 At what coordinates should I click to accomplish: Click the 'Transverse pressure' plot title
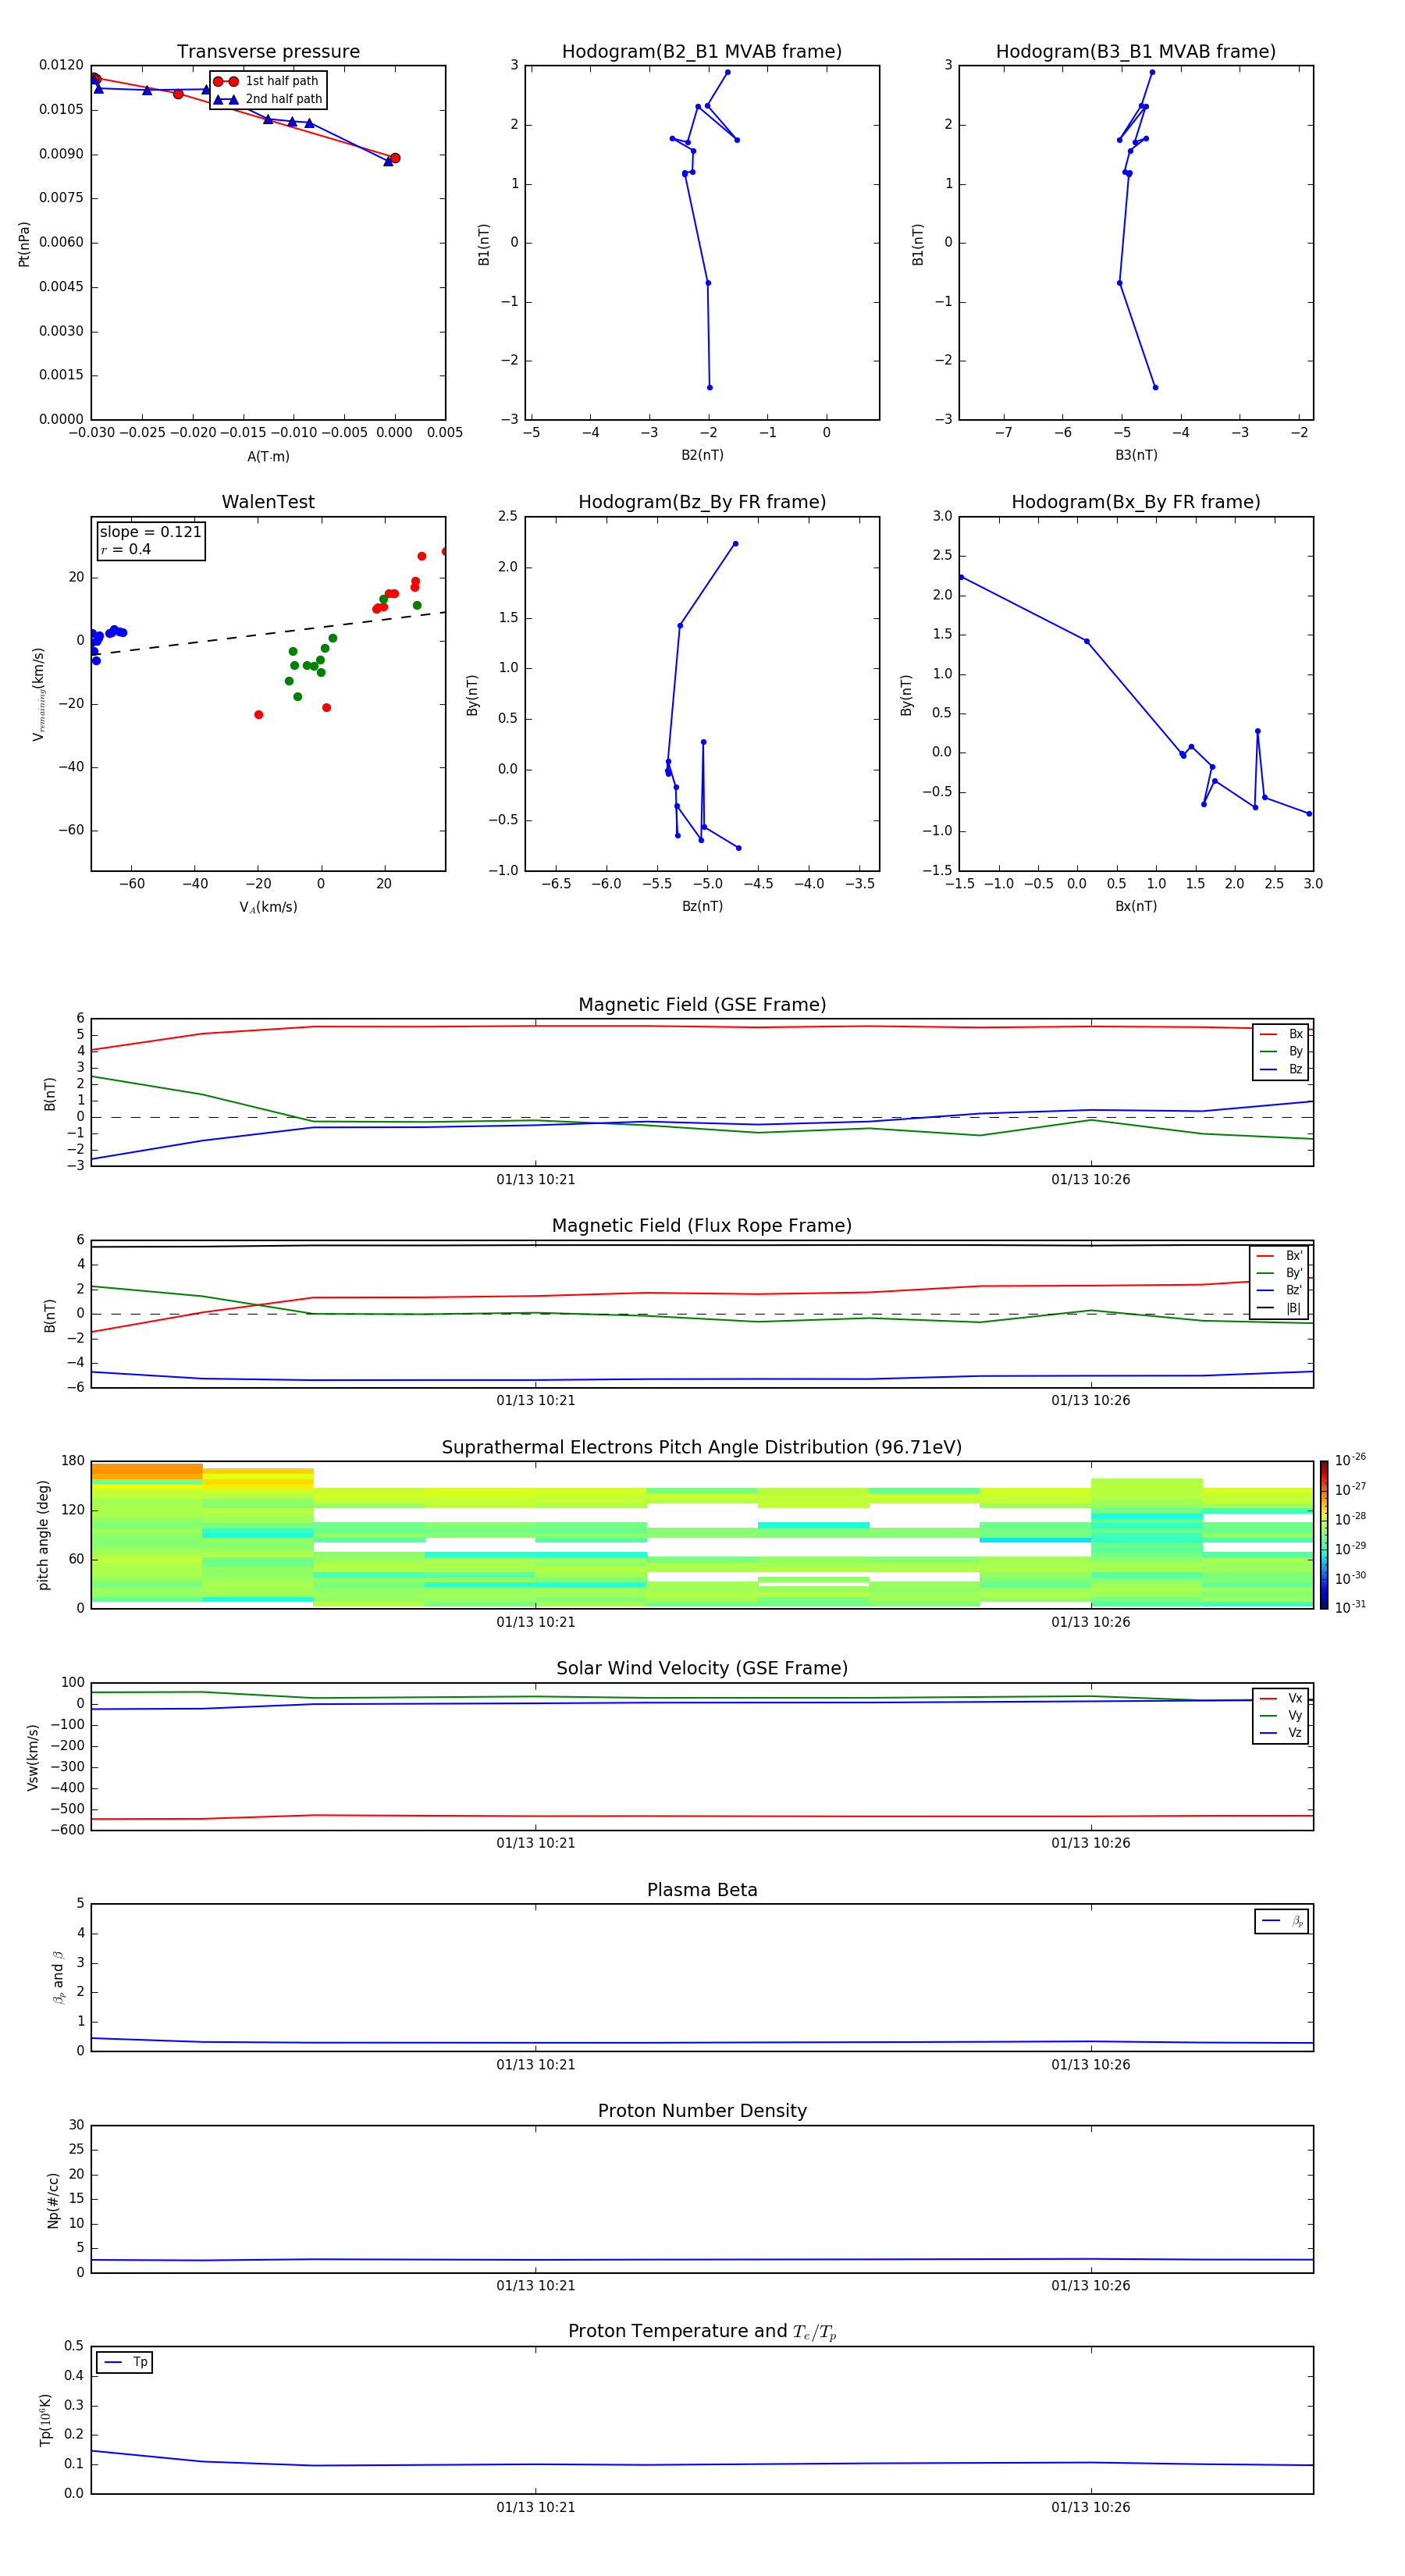pyautogui.click(x=268, y=52)
